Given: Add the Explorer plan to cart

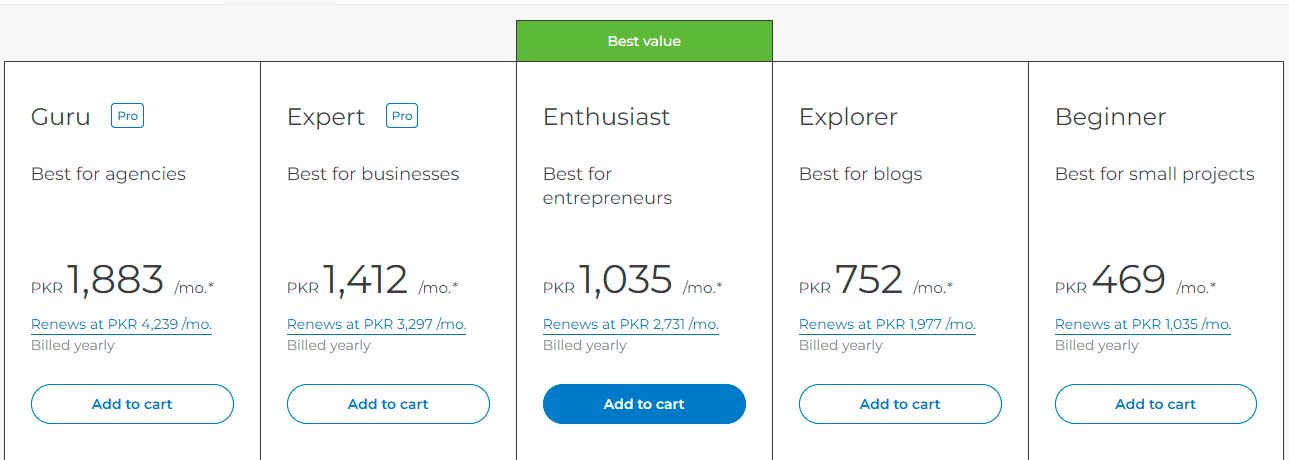Looking at the screenshot, I should [x=900, y=404].
